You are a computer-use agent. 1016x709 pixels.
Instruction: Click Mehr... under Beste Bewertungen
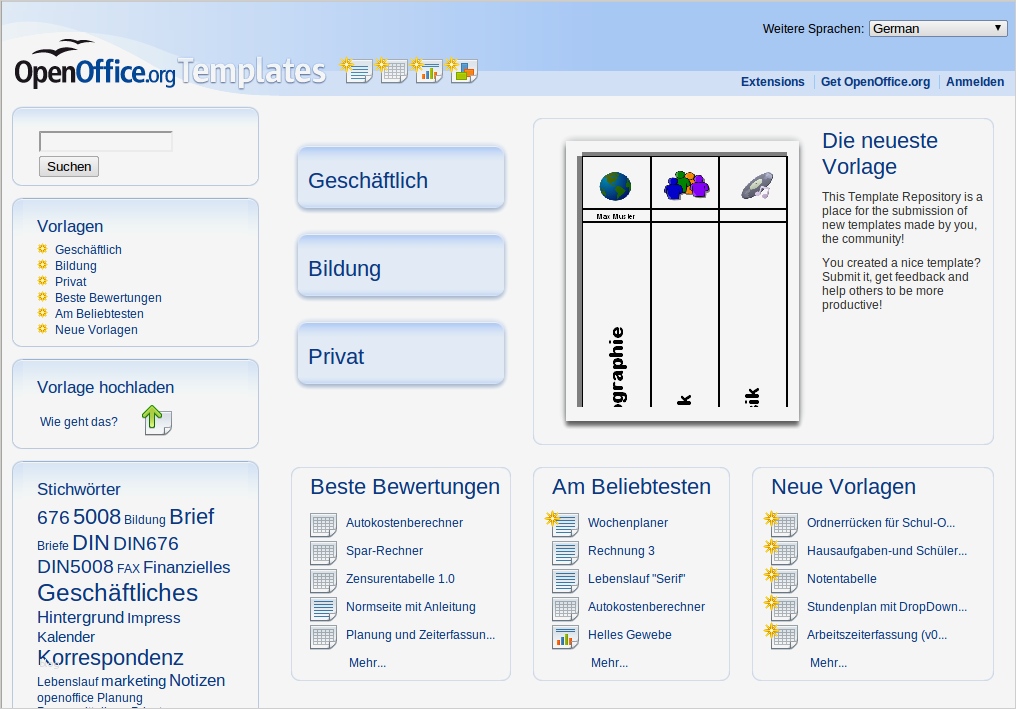click(x=367, y=662)
